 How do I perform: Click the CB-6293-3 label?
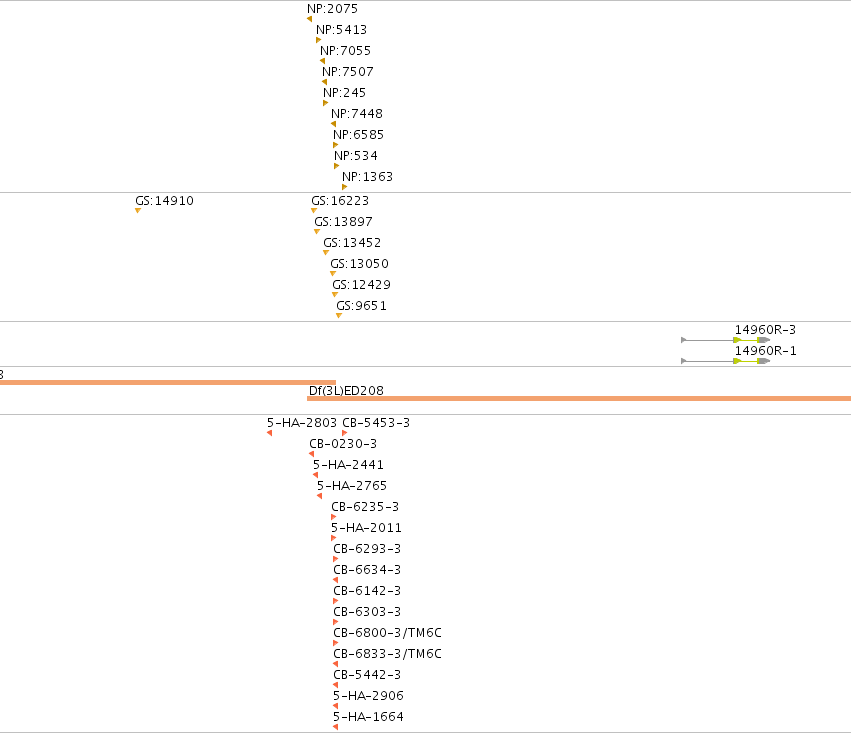point(367,549)
